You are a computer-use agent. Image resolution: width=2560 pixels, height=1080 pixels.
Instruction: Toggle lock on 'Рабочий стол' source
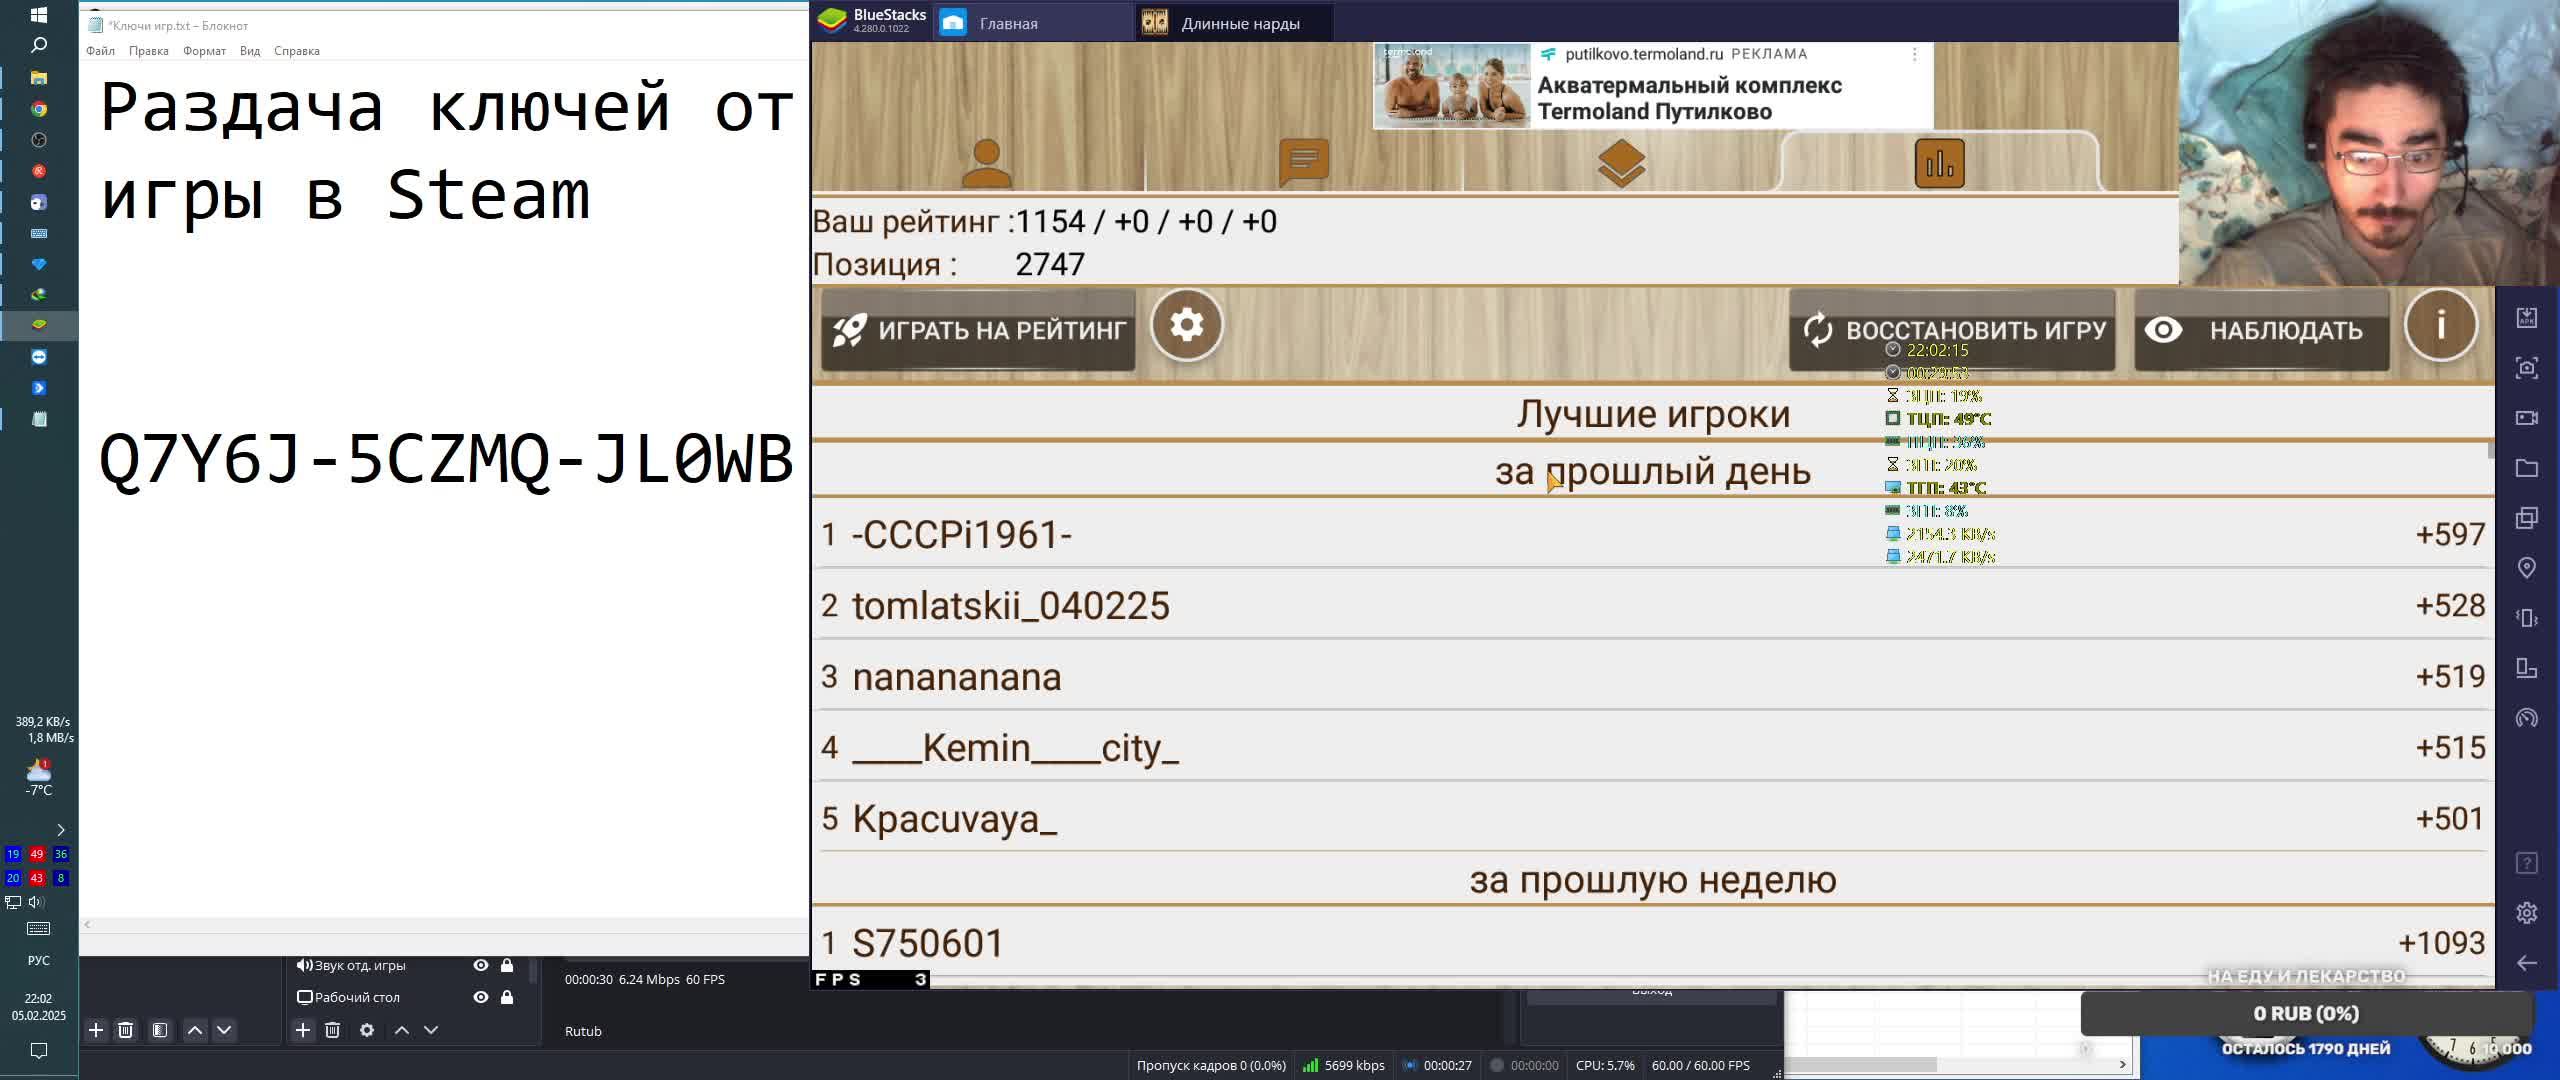pyautogui.click(x=507, y=997)
